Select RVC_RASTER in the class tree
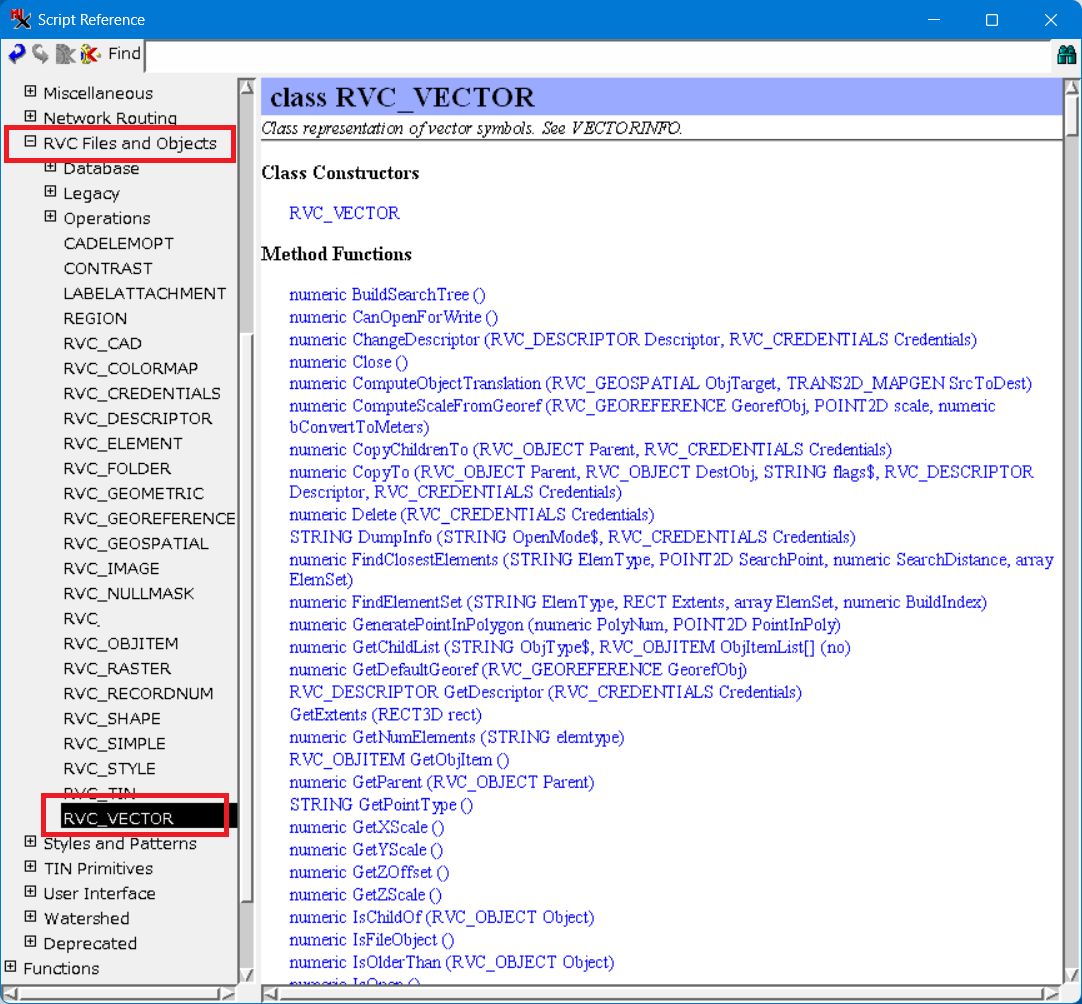This screenshot has height=1004, width=1082. [x=117, y=668]
